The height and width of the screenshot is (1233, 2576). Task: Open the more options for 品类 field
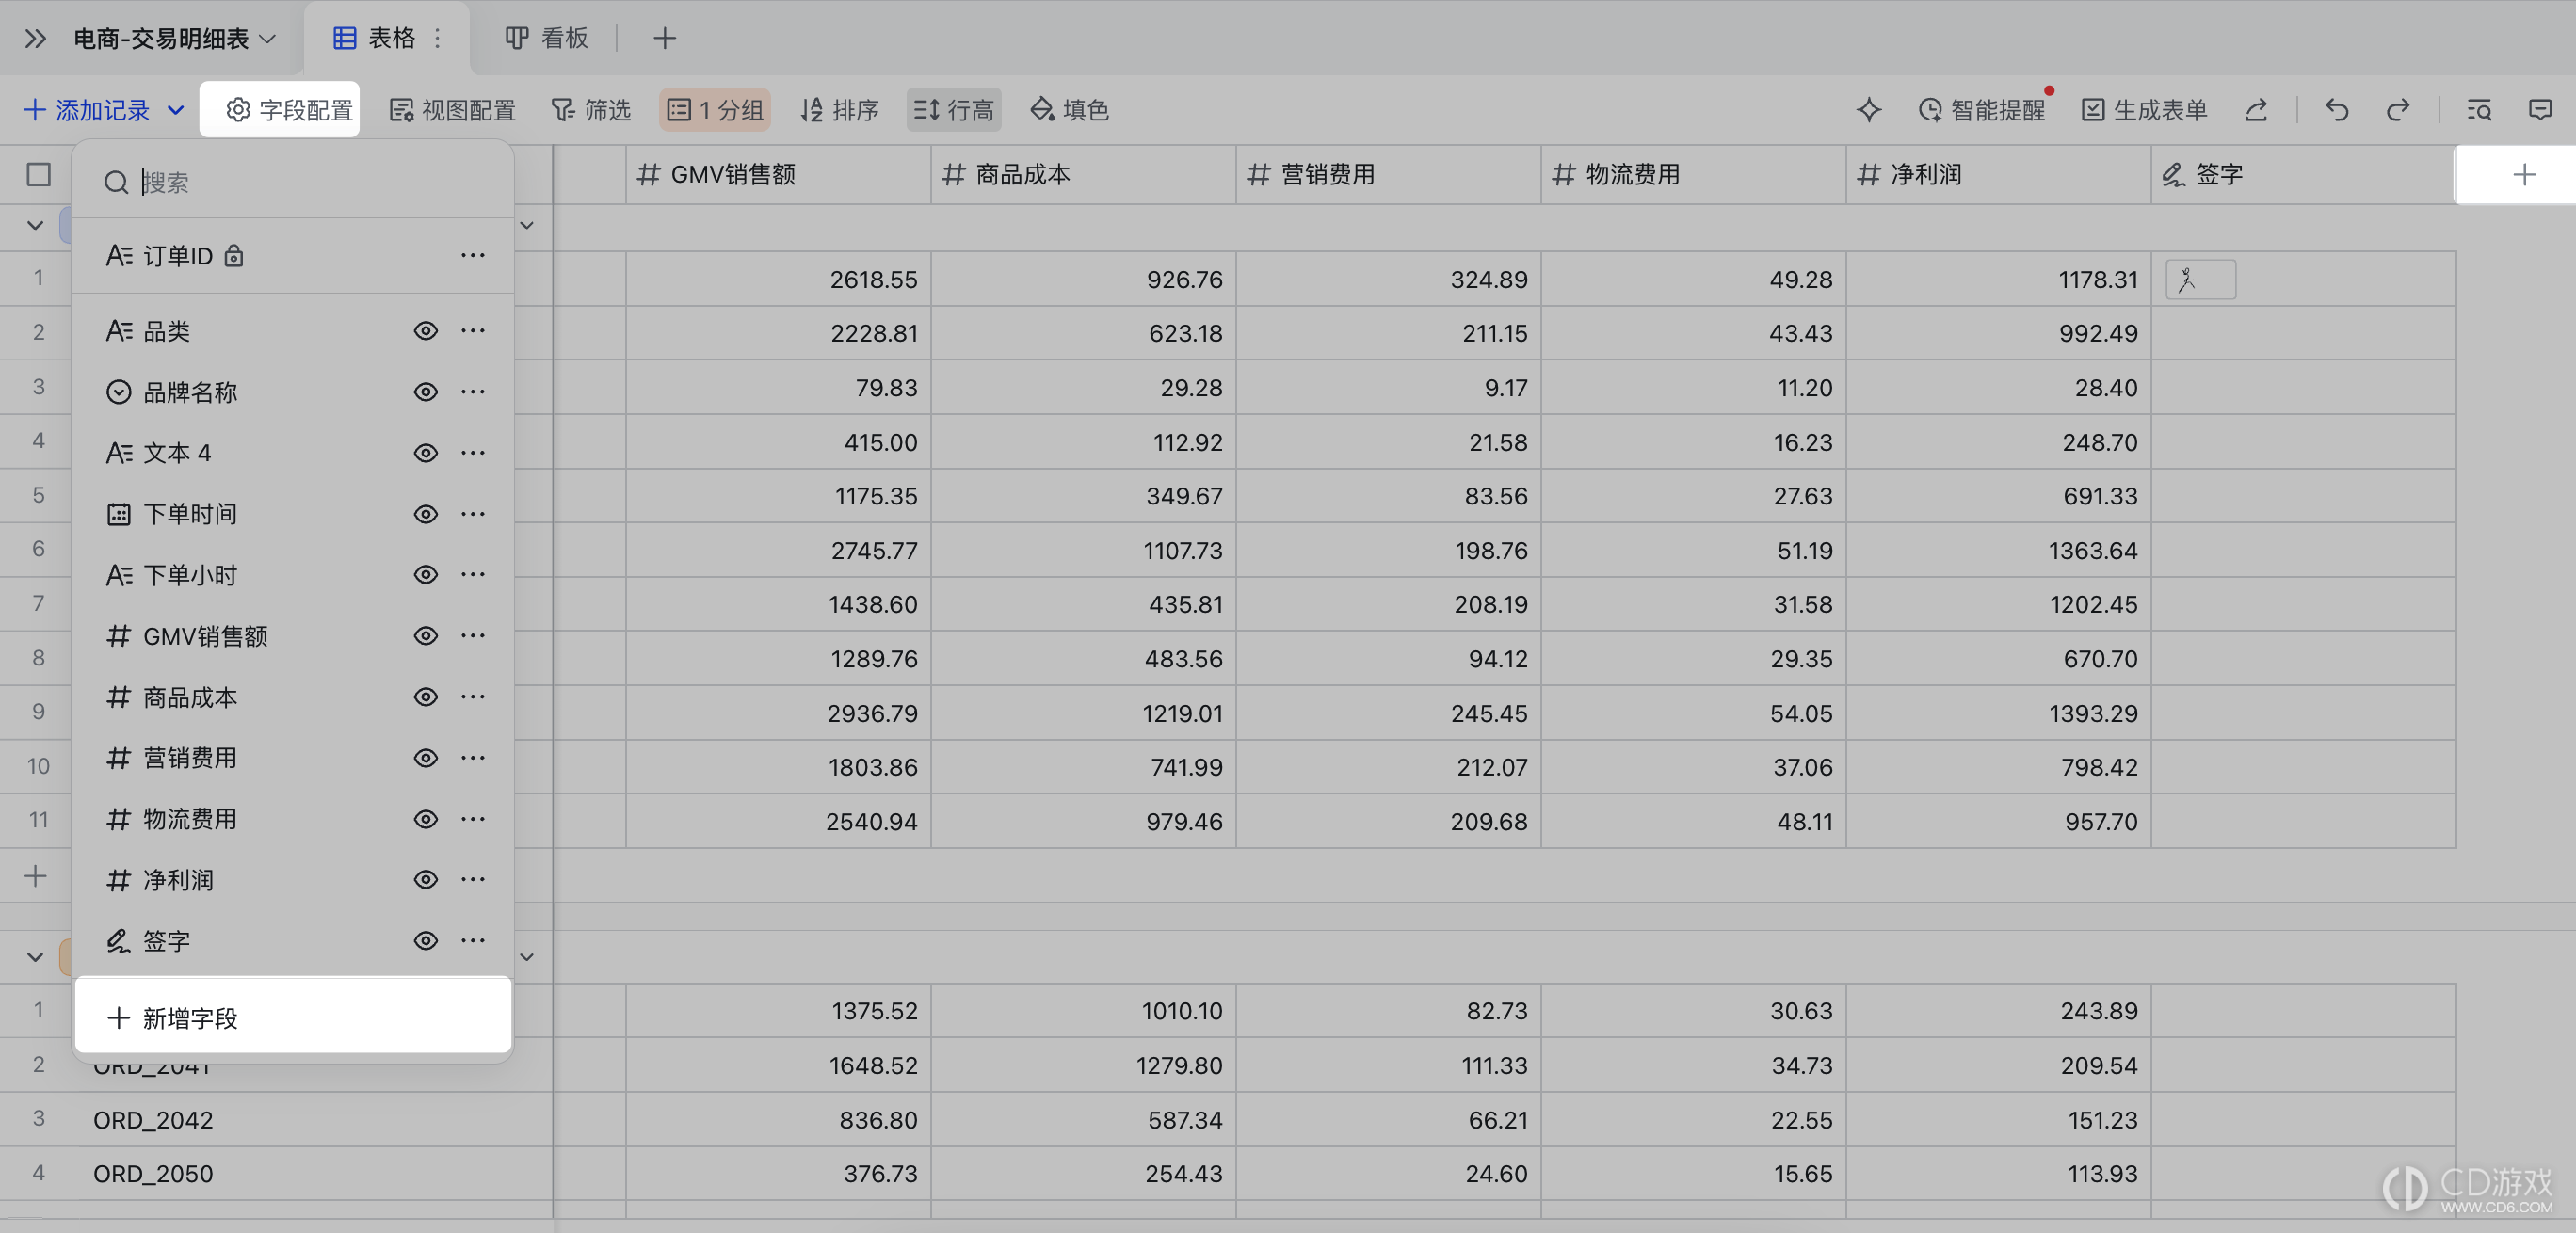point(473,330)
